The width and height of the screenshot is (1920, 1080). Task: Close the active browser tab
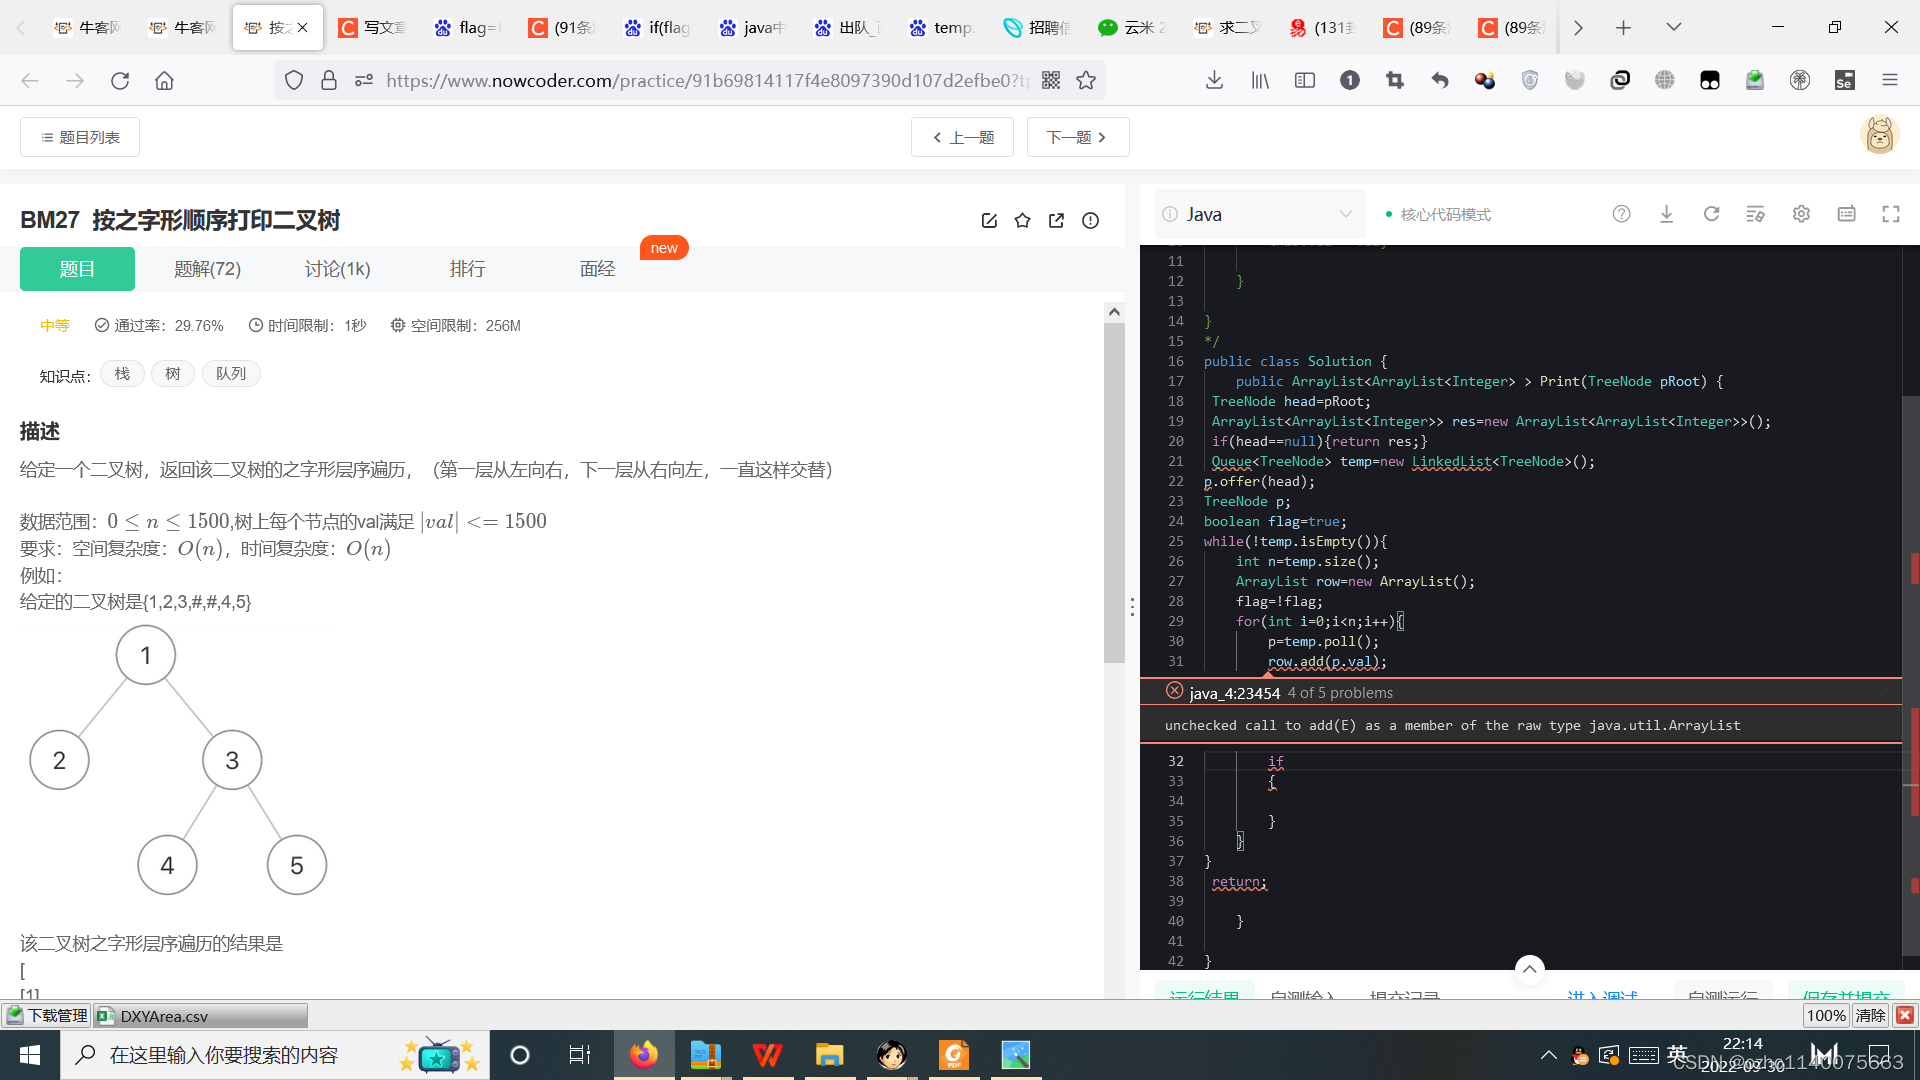tap(303, 28)
